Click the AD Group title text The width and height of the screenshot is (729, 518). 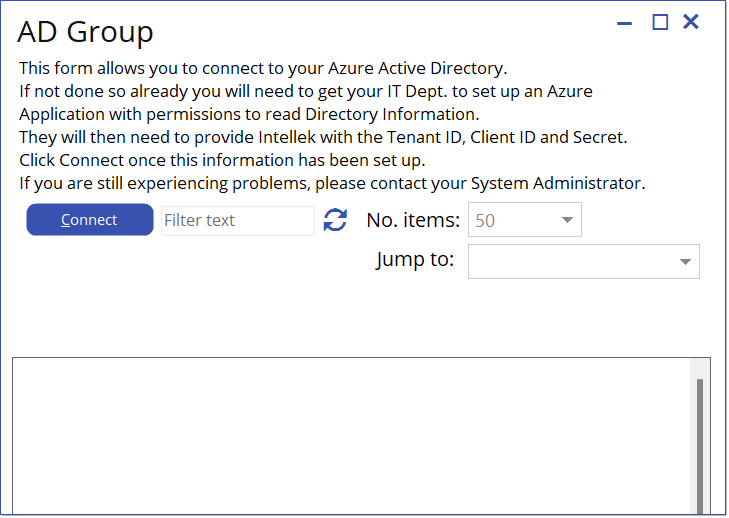[x=85, y=32]
